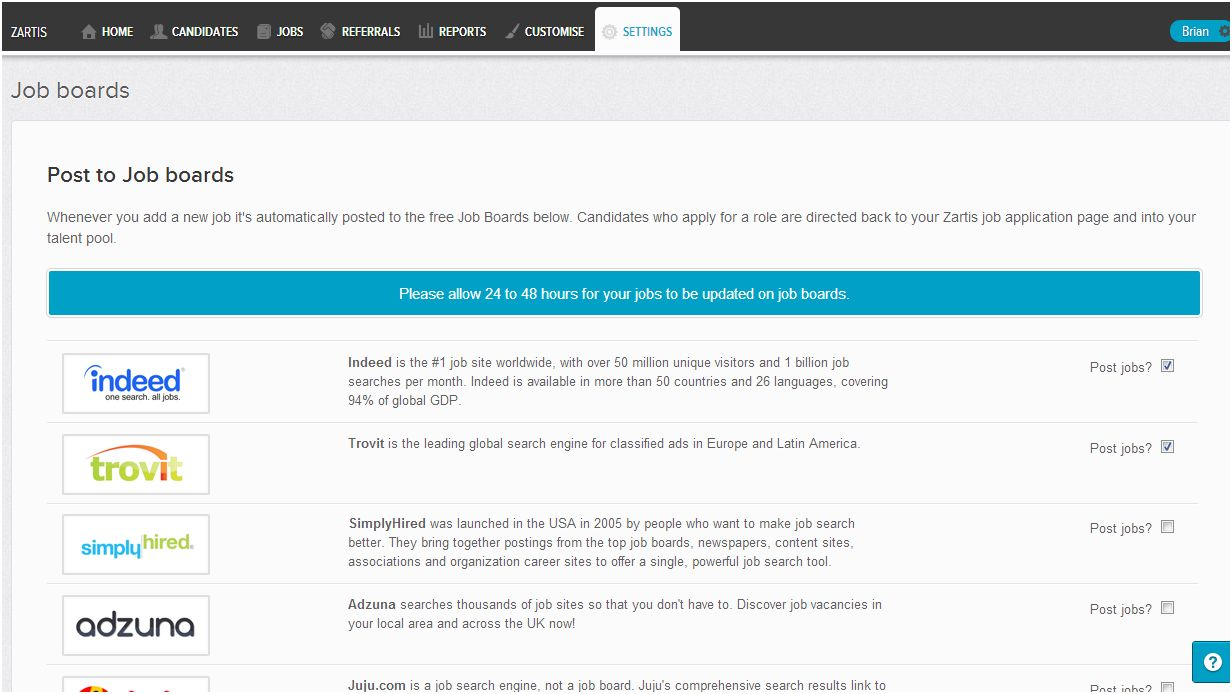
Task: Click the bold SimplyHired name in description
Action: click(x=387, y=524)
